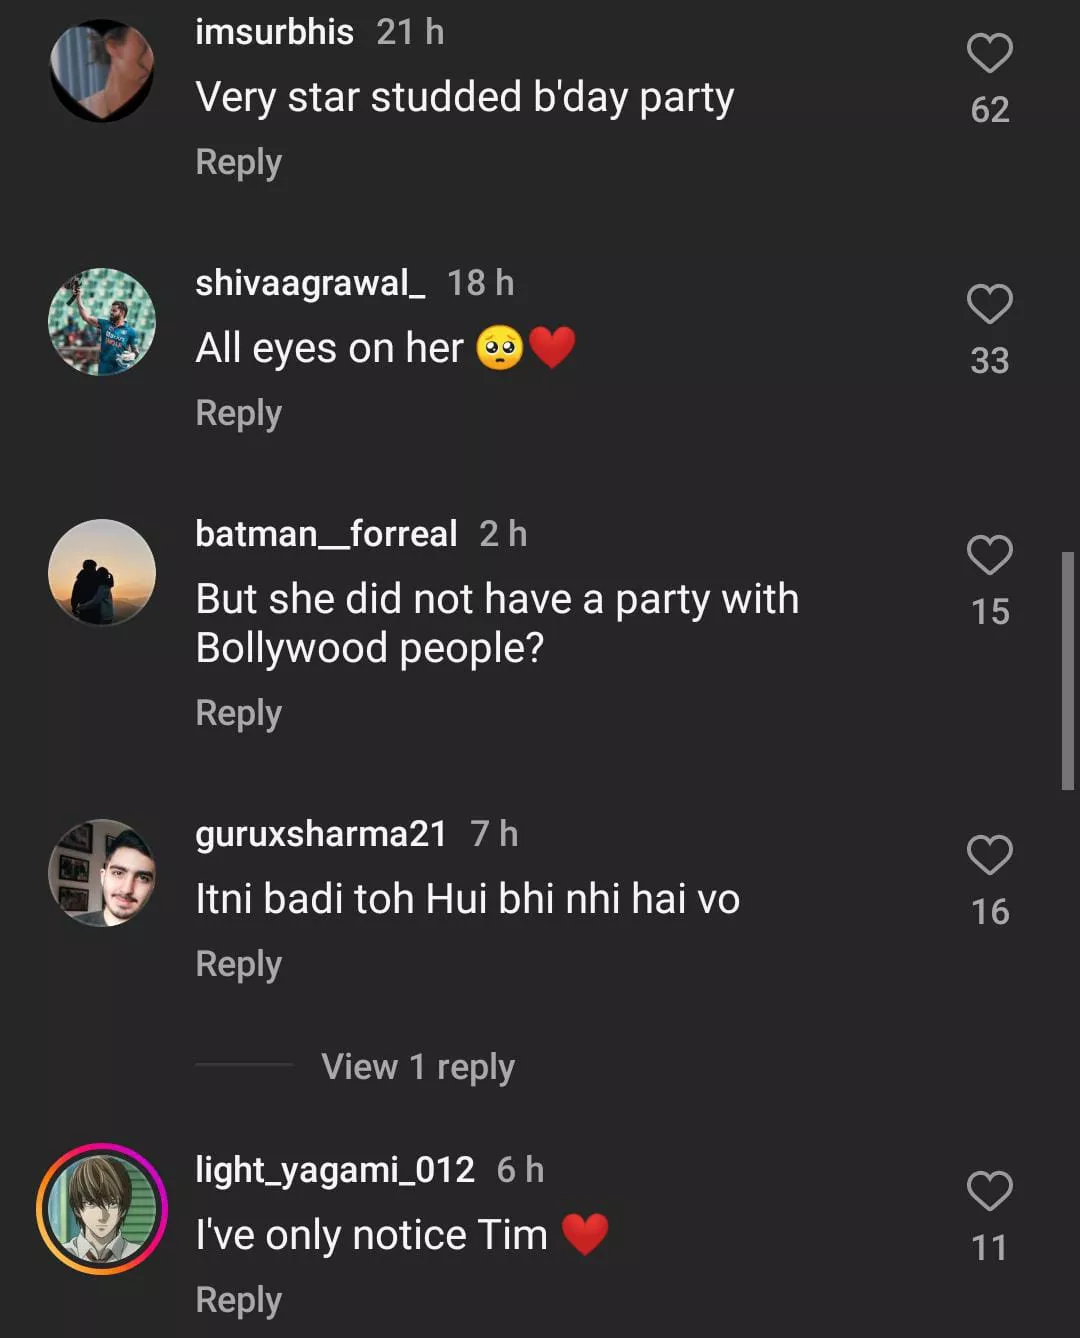This screenshot has width=1080, height=1338.
Task: Reply to the 'All eyes on her' comment
Action: 238,413
